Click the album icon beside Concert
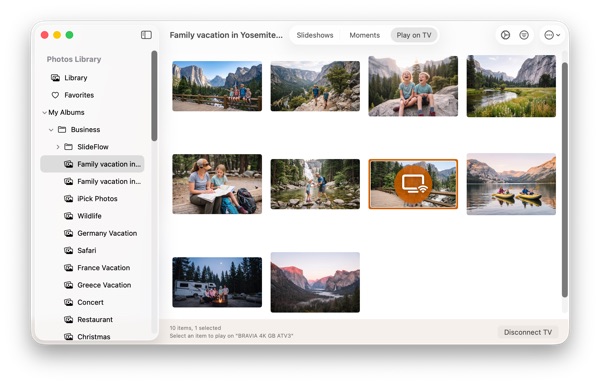The height and width of the screenshot is (385, 600). point(68,302)
